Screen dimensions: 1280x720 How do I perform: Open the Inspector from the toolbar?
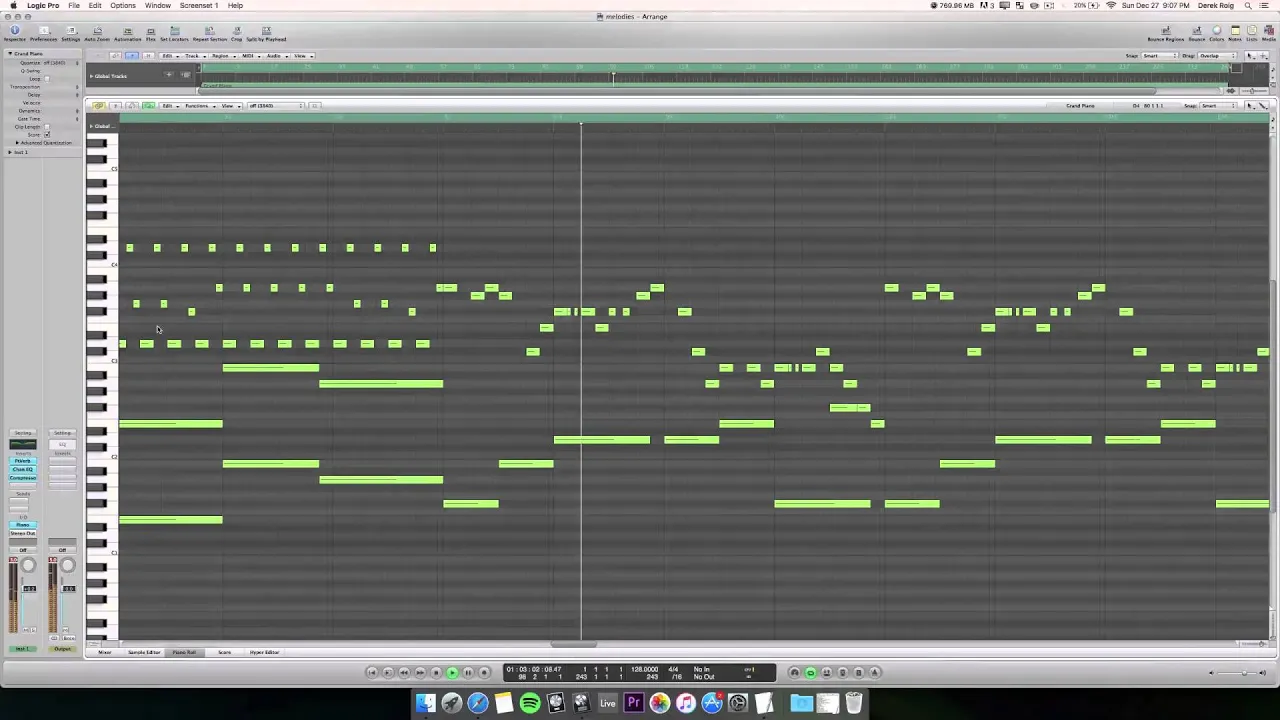click(15, 34)
